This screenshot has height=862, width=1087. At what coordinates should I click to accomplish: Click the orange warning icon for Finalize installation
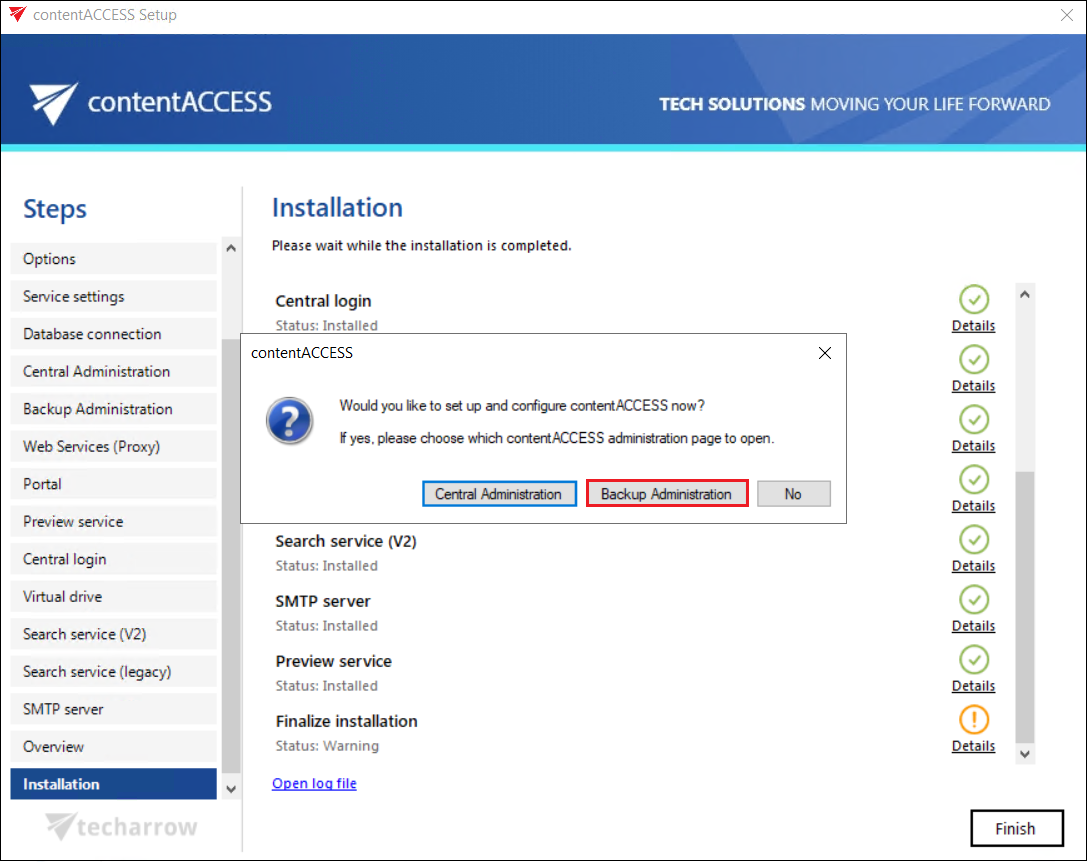pos(973,719)
